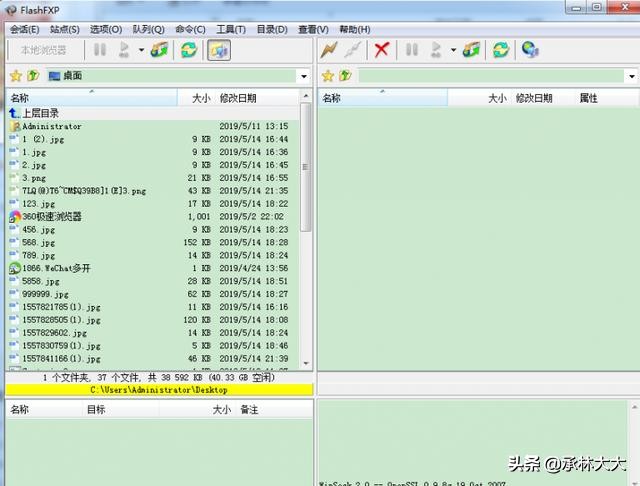Go to 上层目录 parent directory
Screen dimensions: 640x486
[x=153, y=113]
